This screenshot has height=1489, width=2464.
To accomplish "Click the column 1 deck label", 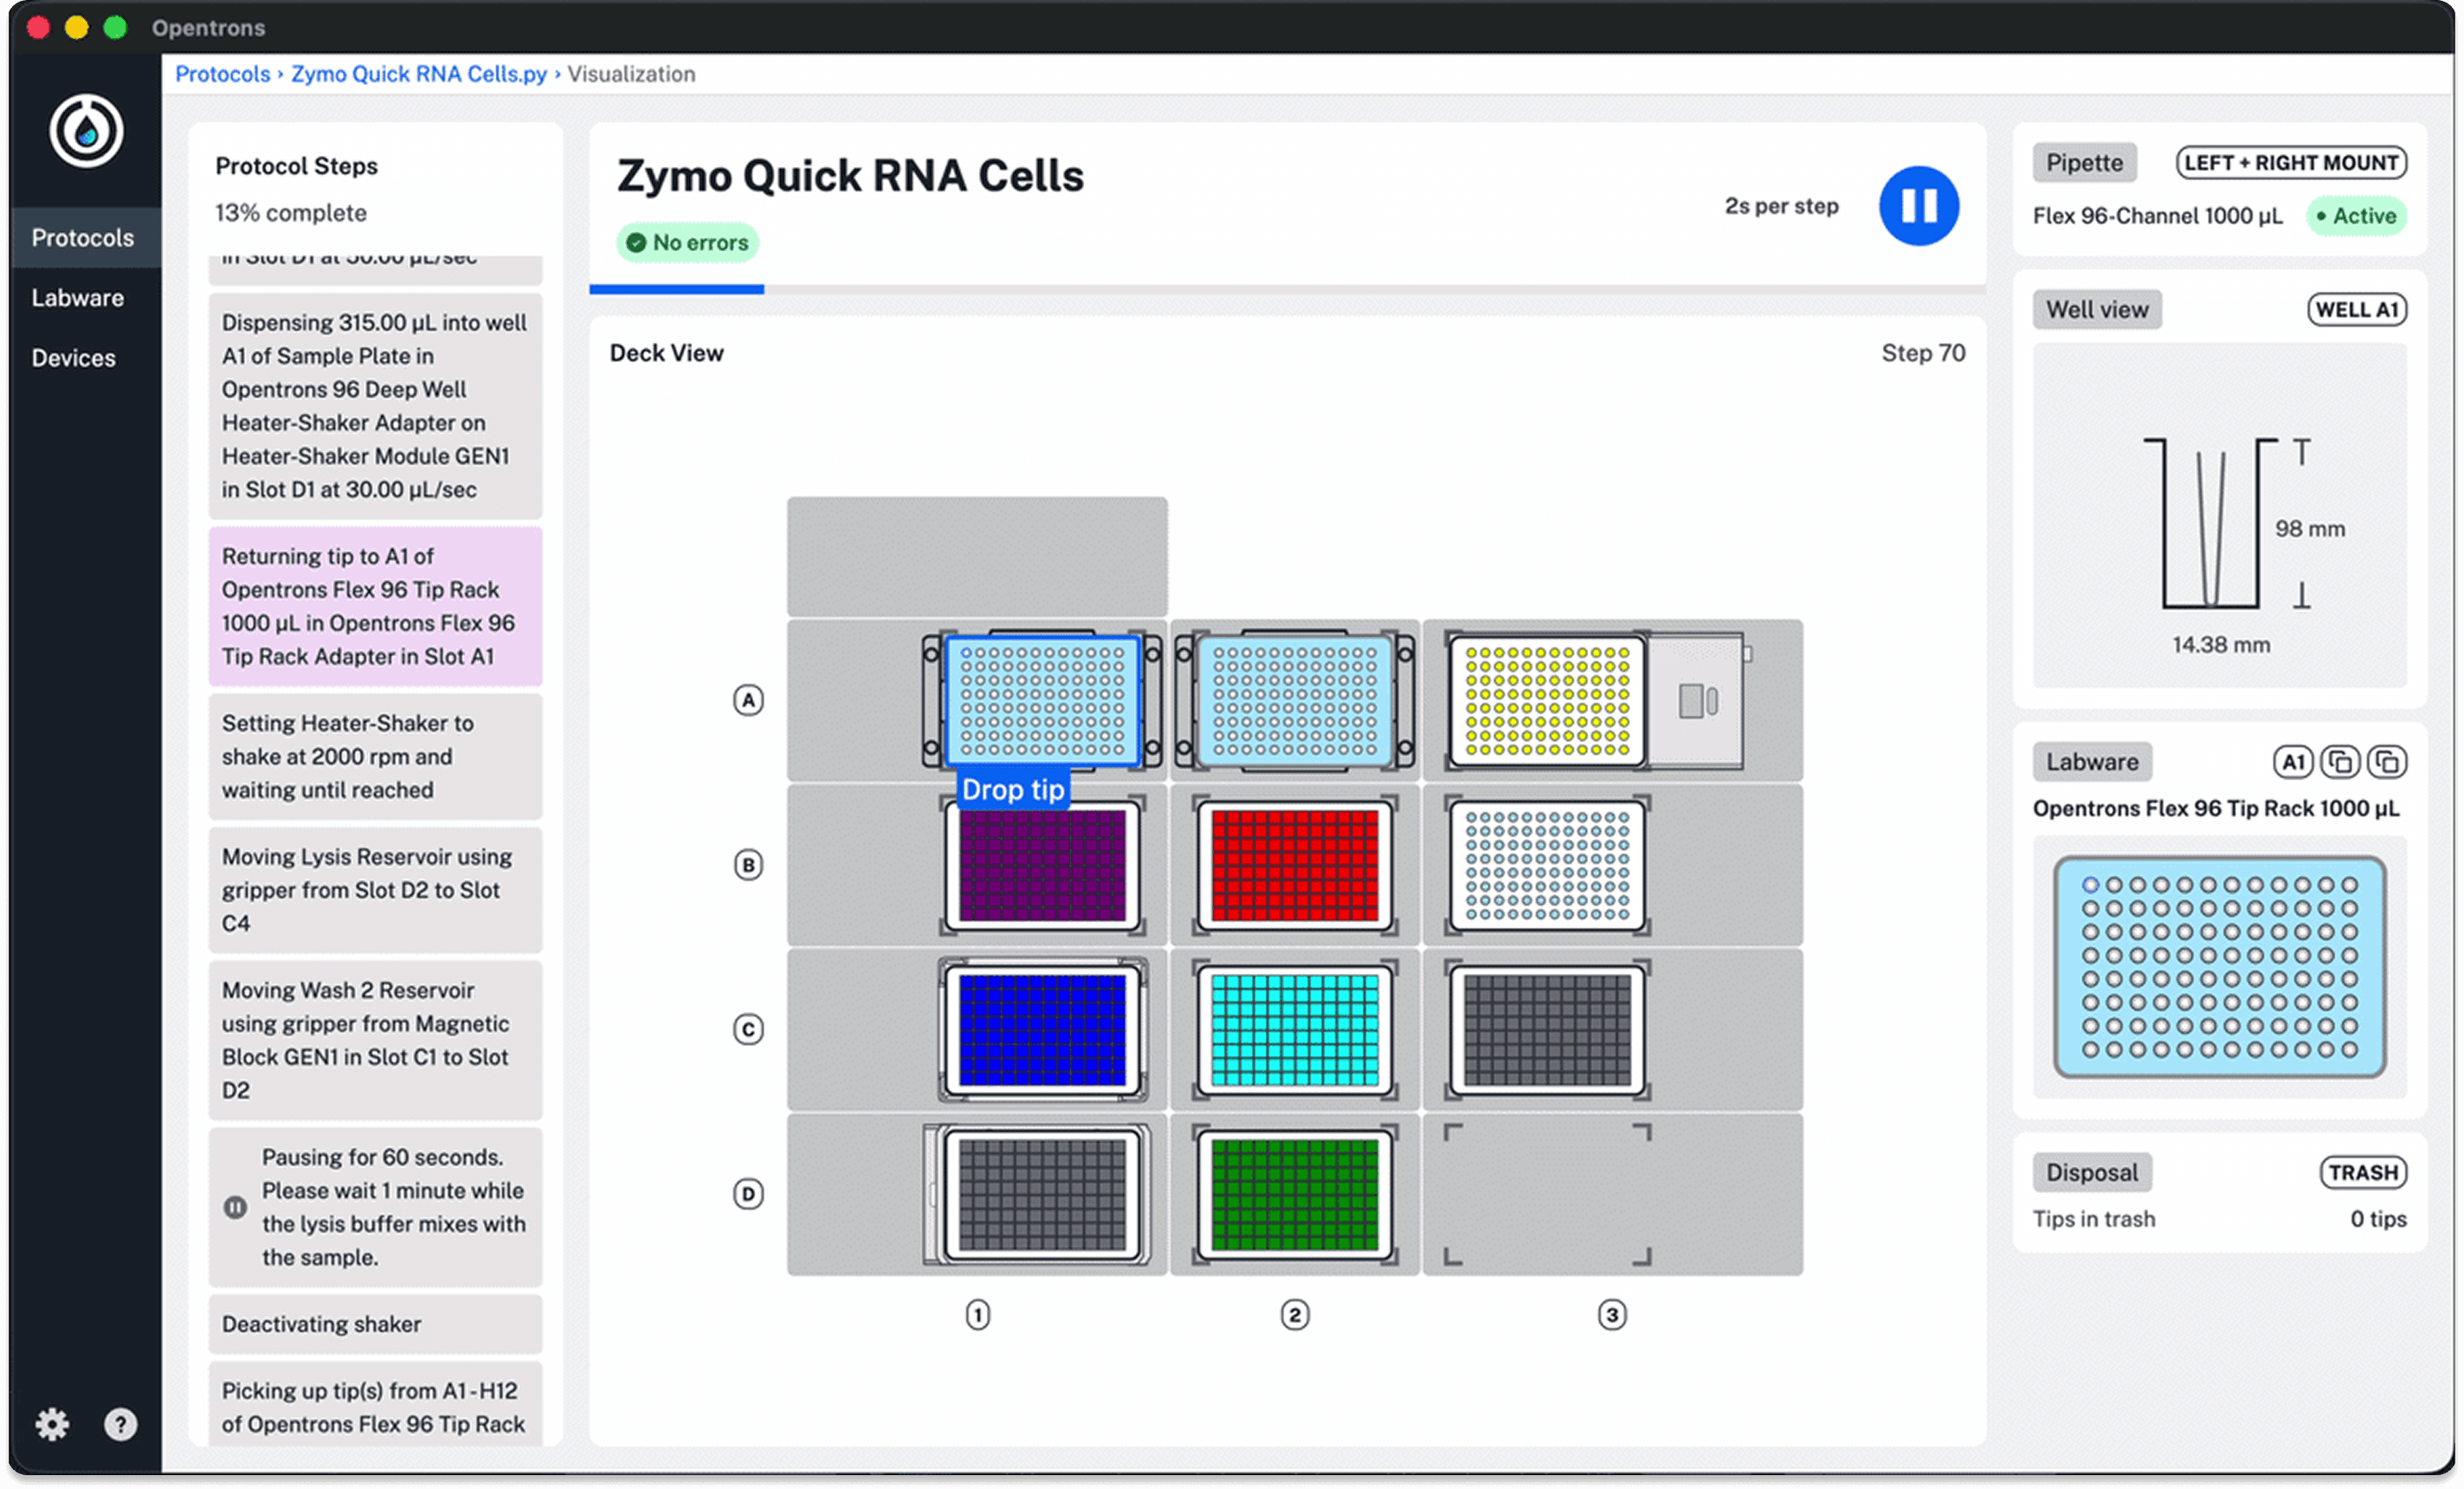I will click(x=978, y=1315).
